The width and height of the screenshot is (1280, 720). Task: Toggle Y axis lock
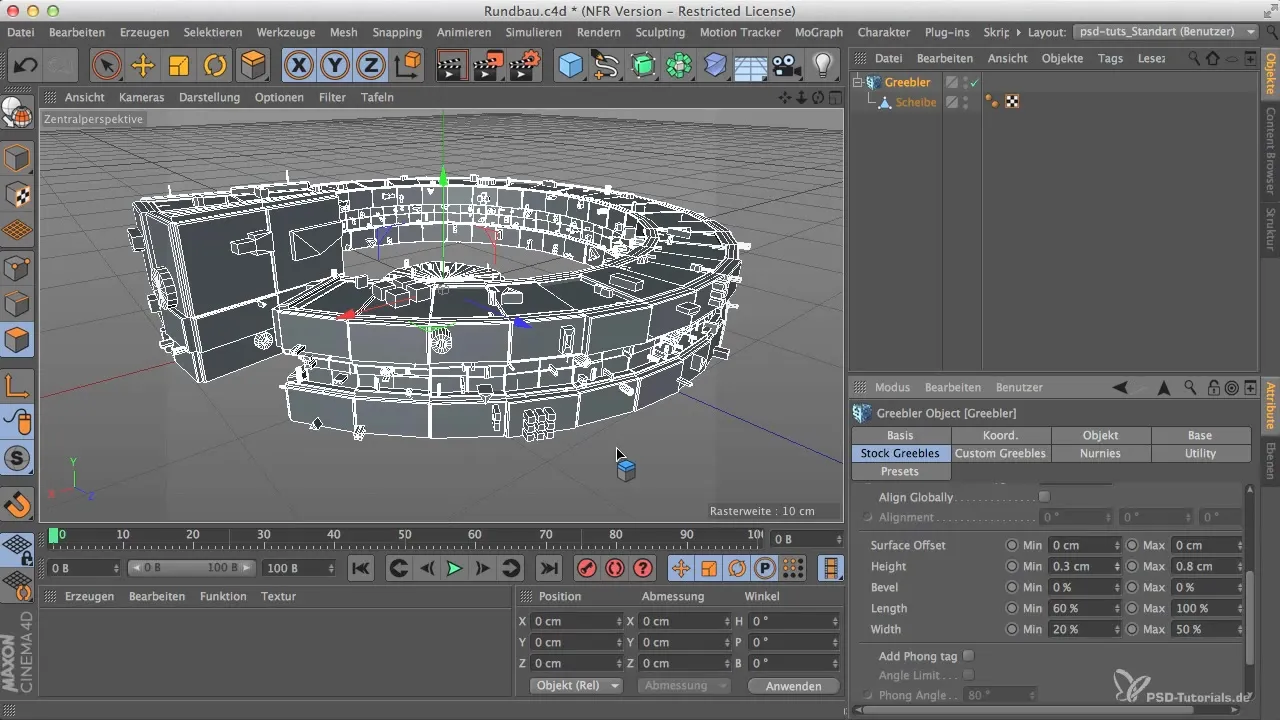(336, 66)
